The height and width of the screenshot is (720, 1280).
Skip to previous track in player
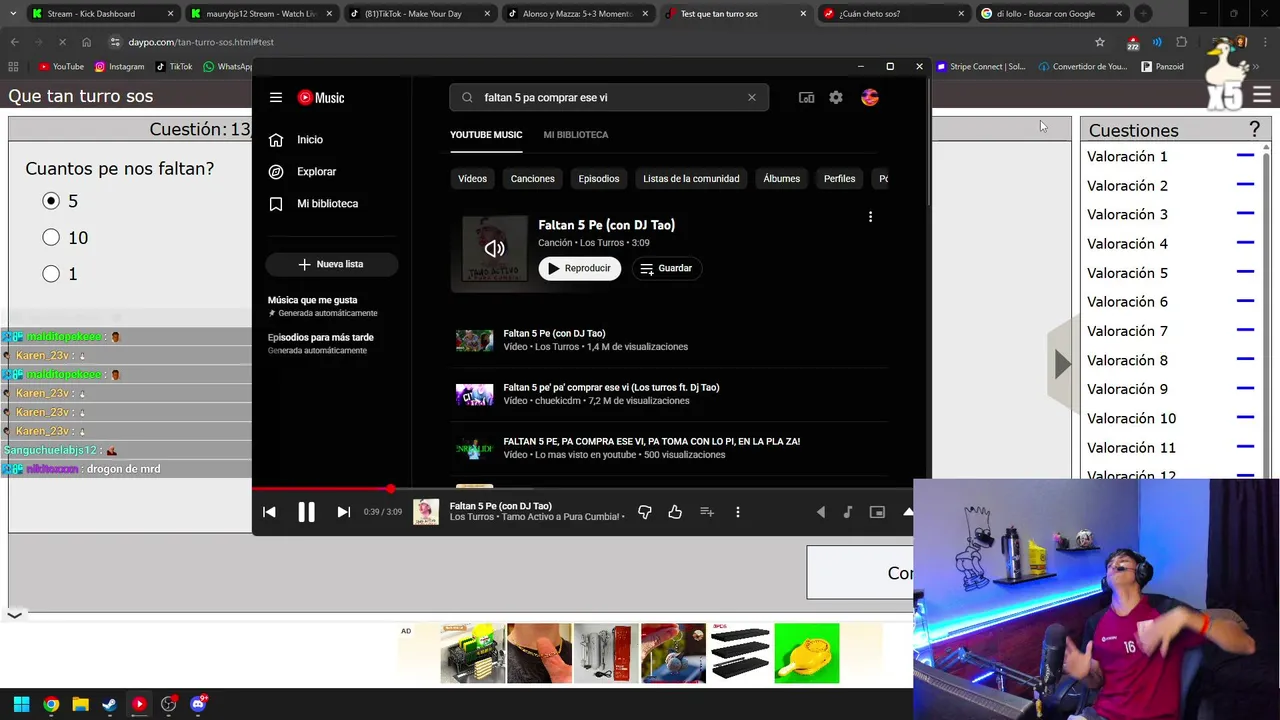pyautogui.click(x=269, y=512)
